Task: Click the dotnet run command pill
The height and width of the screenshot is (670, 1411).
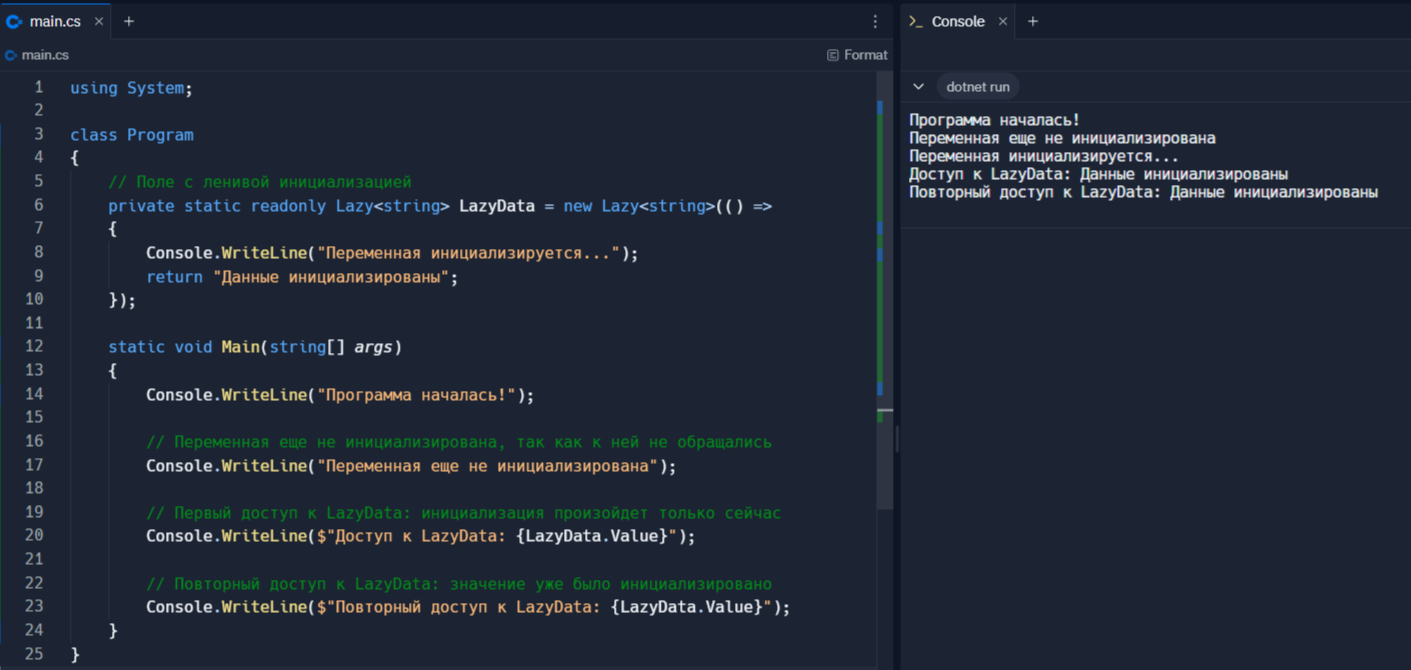Action: [x=977, y=86]
